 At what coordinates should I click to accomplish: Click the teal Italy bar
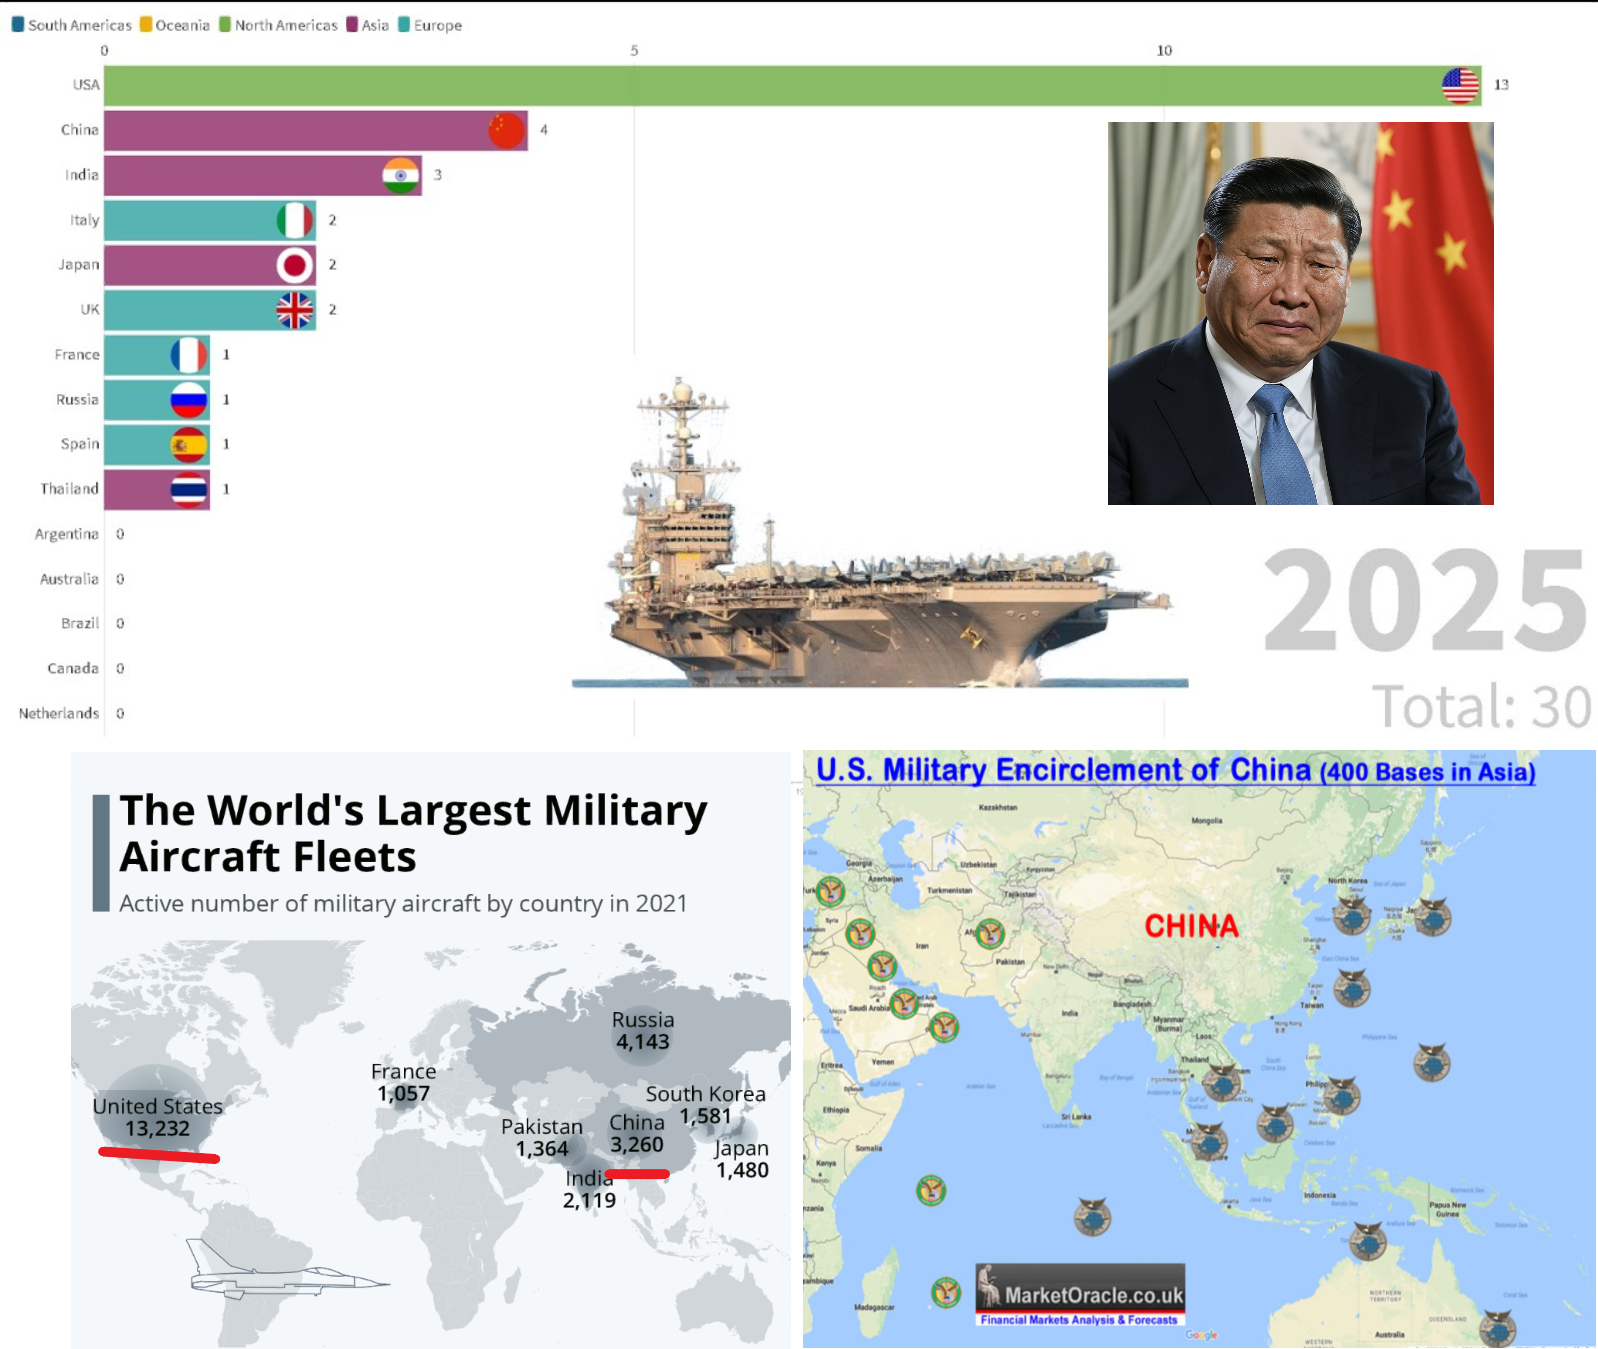(x=210, y=220)
